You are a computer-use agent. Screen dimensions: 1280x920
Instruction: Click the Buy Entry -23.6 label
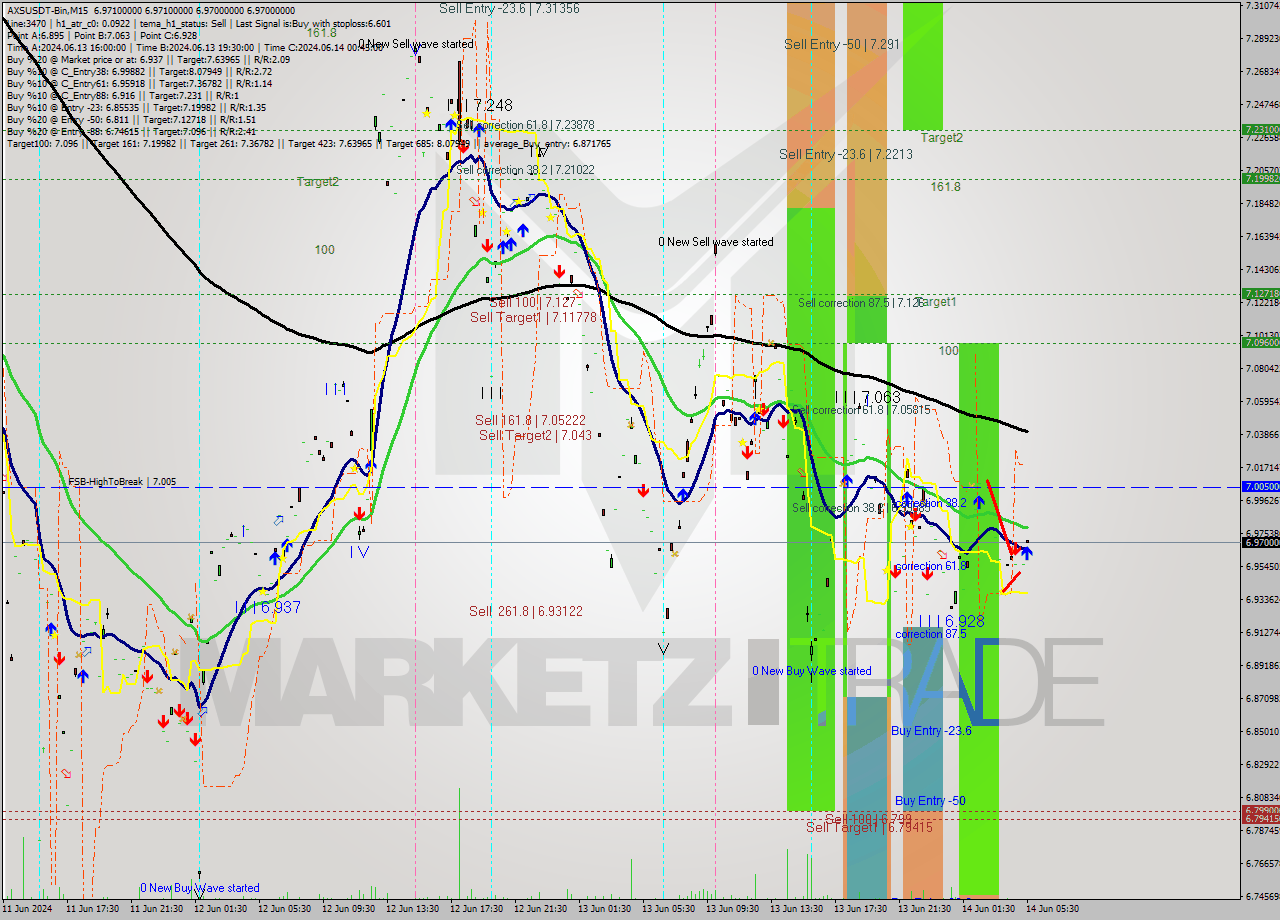[931, 731]
